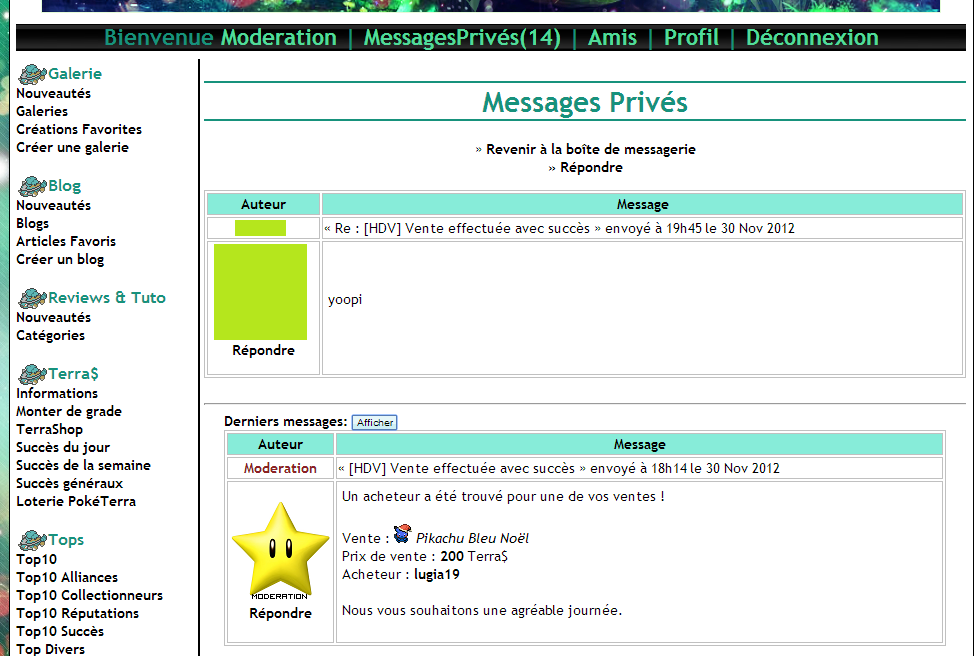This screenshot has height=656, width=974.
Task: Open the Blog section heading
Action: pos(65,186)
